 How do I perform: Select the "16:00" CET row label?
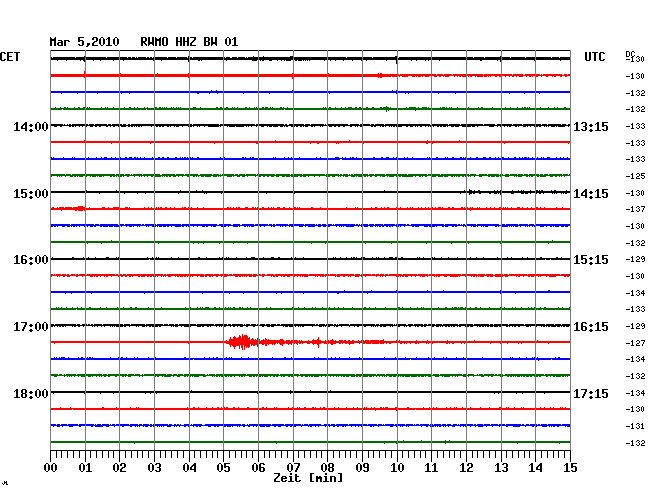(31, 260)
